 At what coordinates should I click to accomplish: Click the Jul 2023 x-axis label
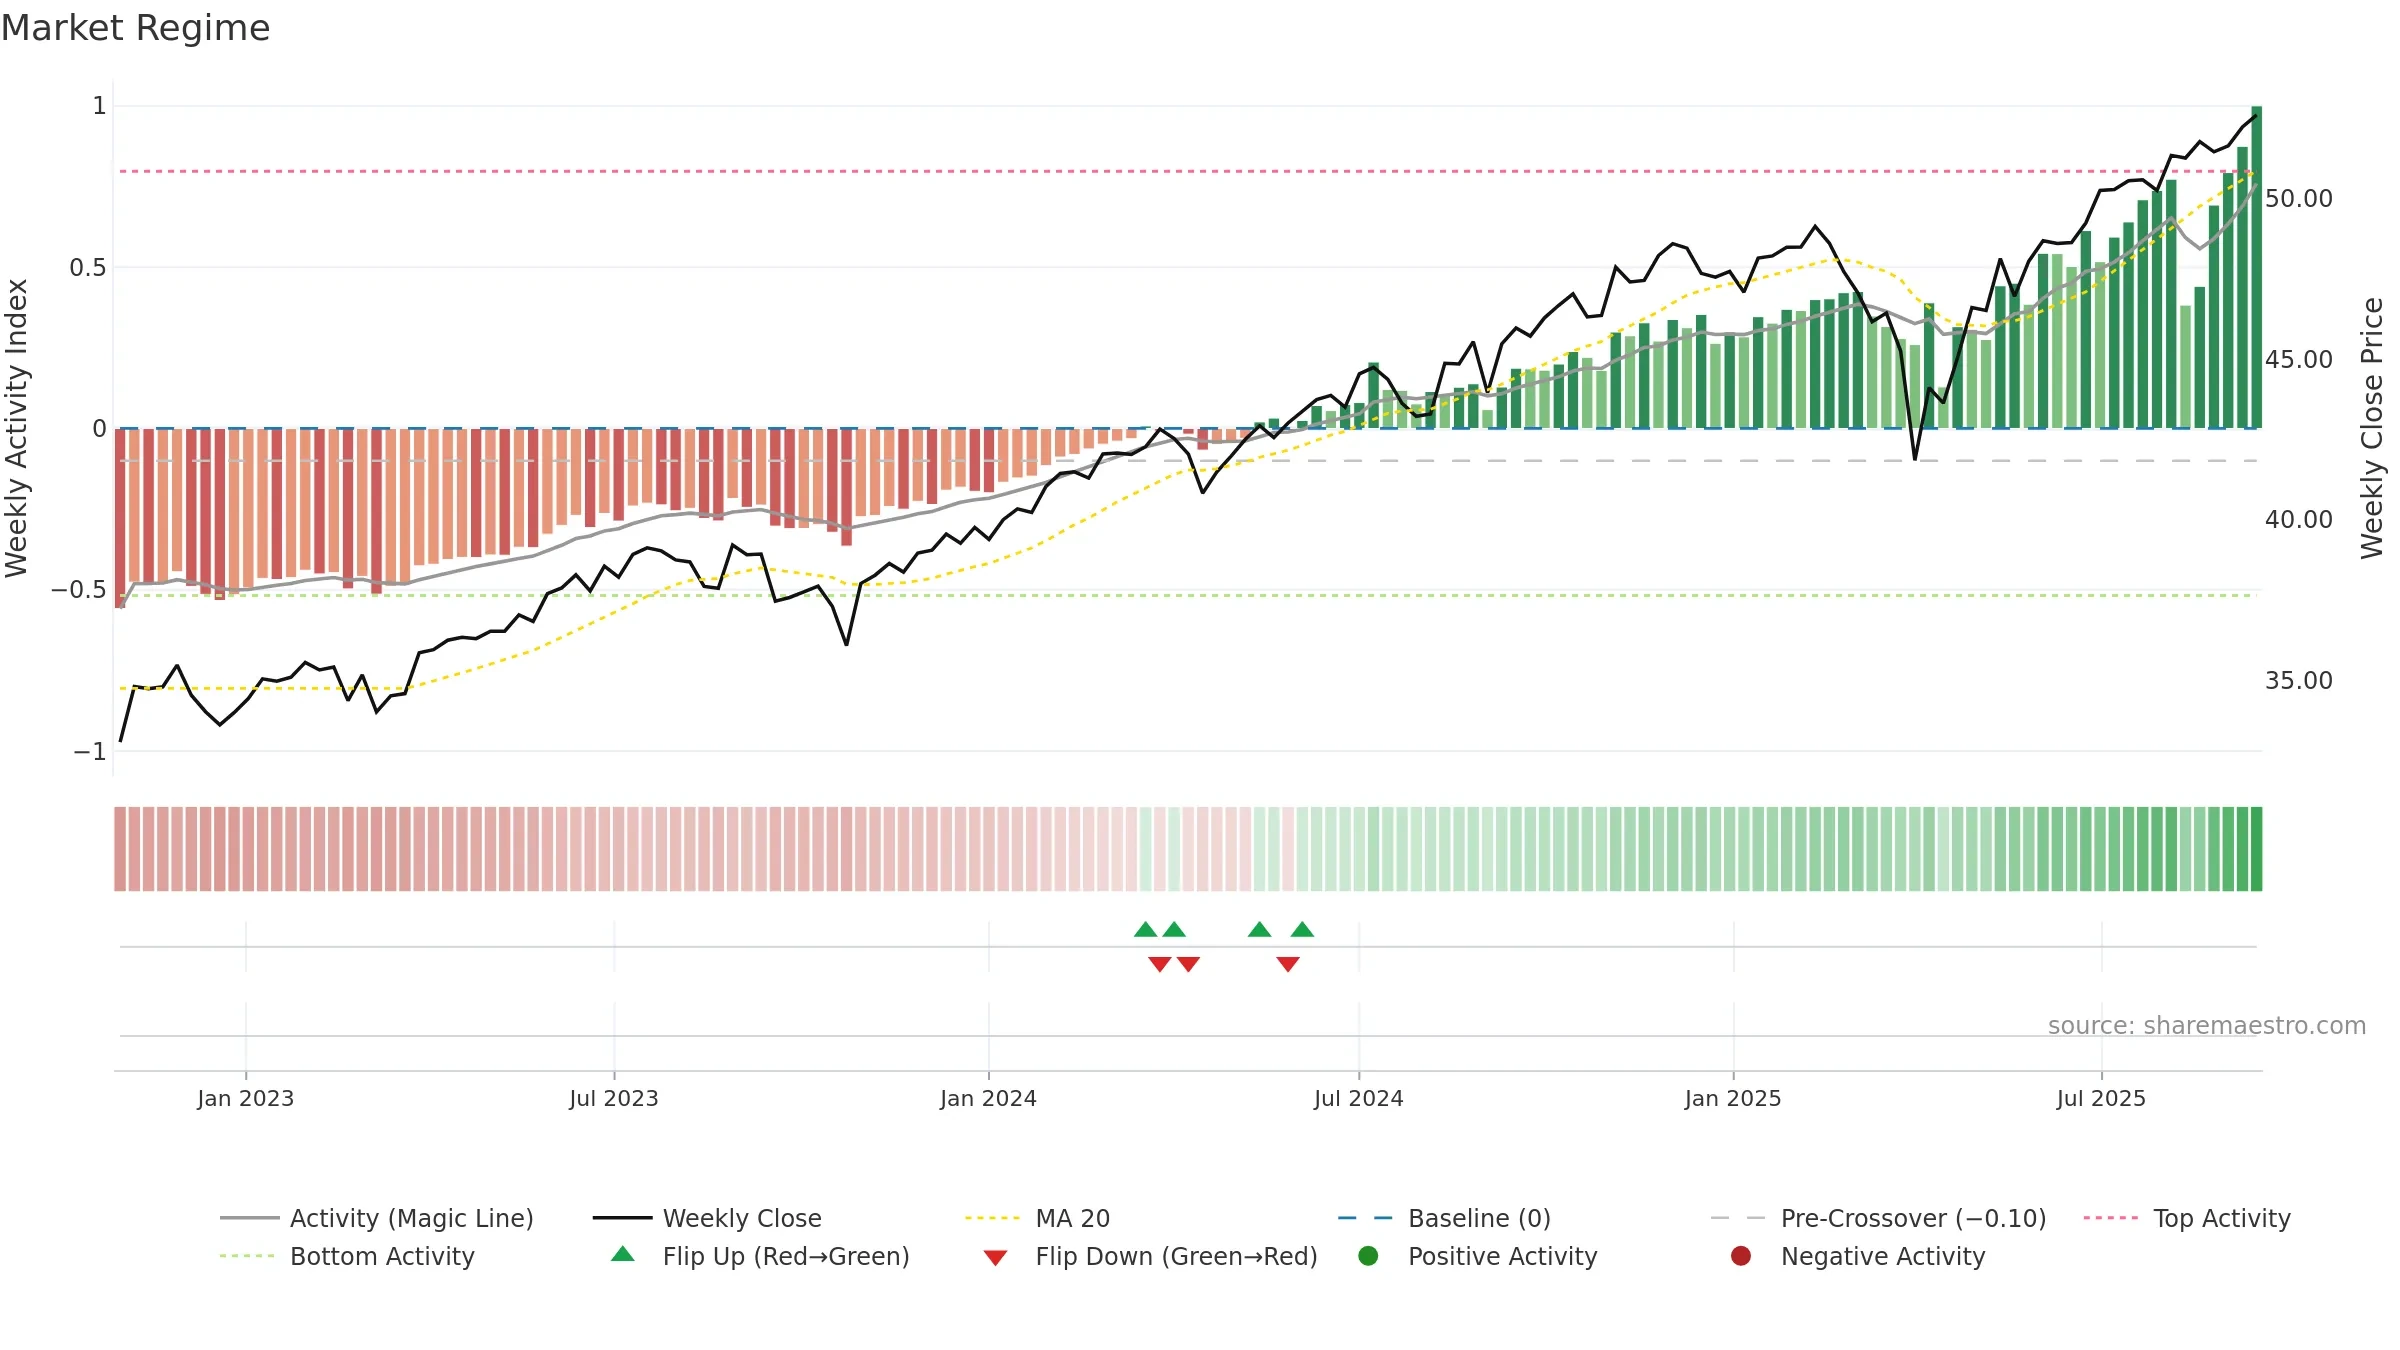pyautogui.click(x=614, y=1099)
